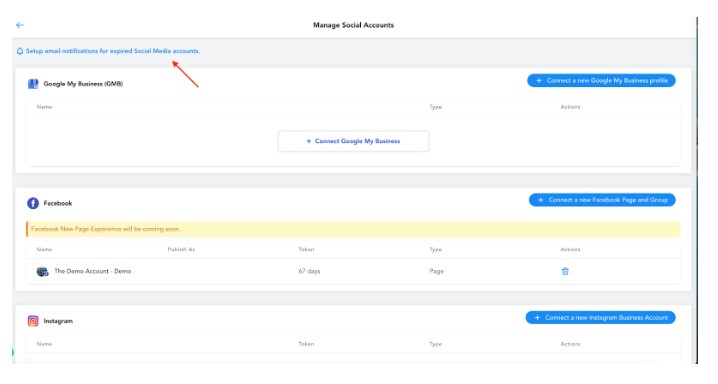Click the 'Google My Business (GMB)' heading
718x384 pixels.
83,84
